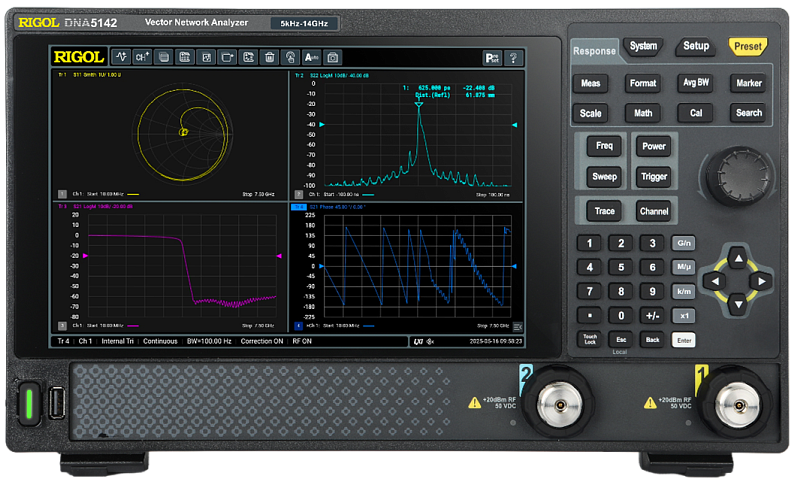Click the add trace waveform icon

[120, 57]
